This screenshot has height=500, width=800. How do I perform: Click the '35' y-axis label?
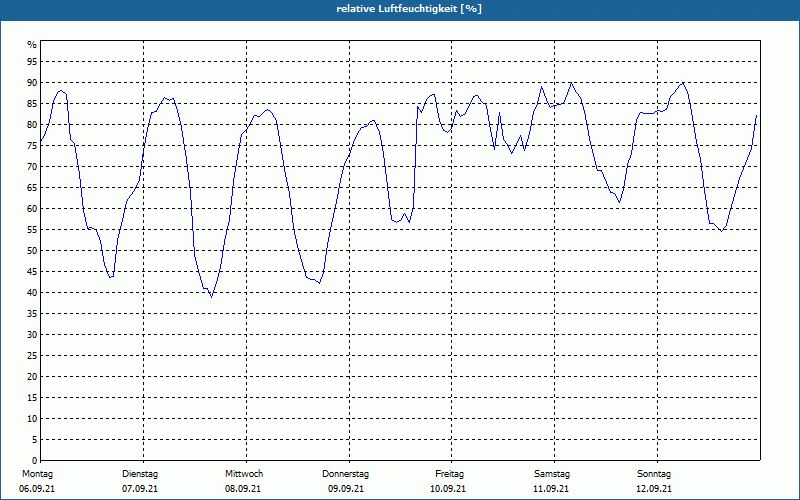[x=32, y=314]
